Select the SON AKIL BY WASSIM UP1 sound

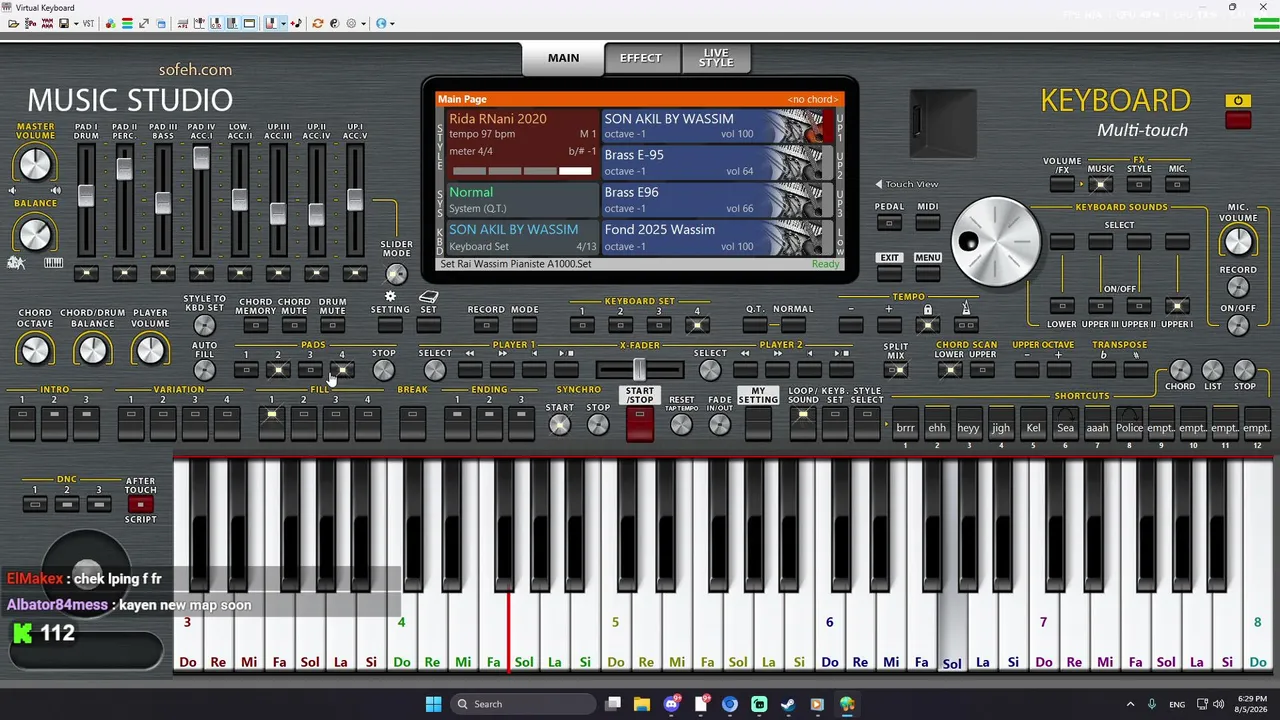717,126
